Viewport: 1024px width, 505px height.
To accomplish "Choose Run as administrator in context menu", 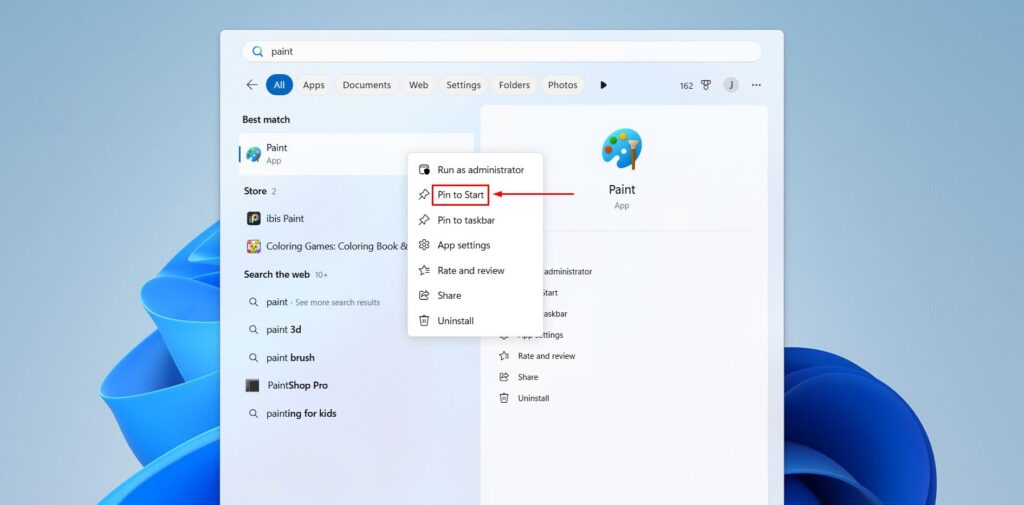I will (x=475, y=170).
